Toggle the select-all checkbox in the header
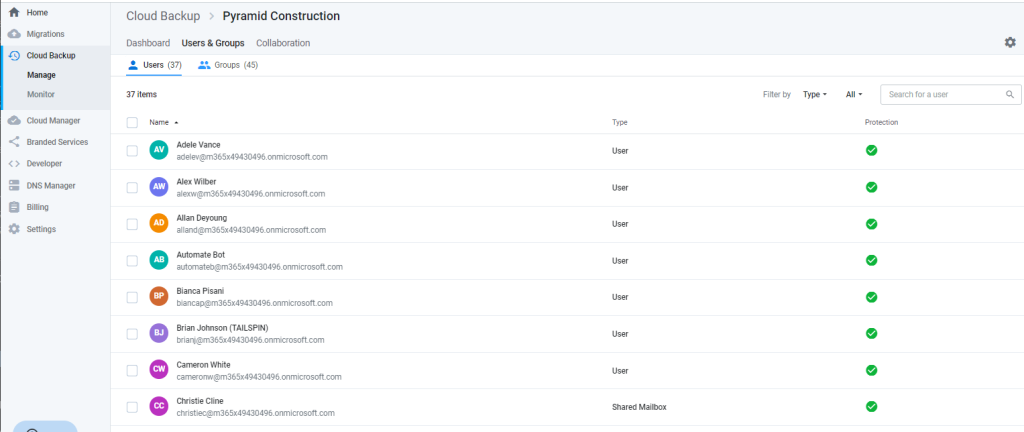 (x=132, y=122)
